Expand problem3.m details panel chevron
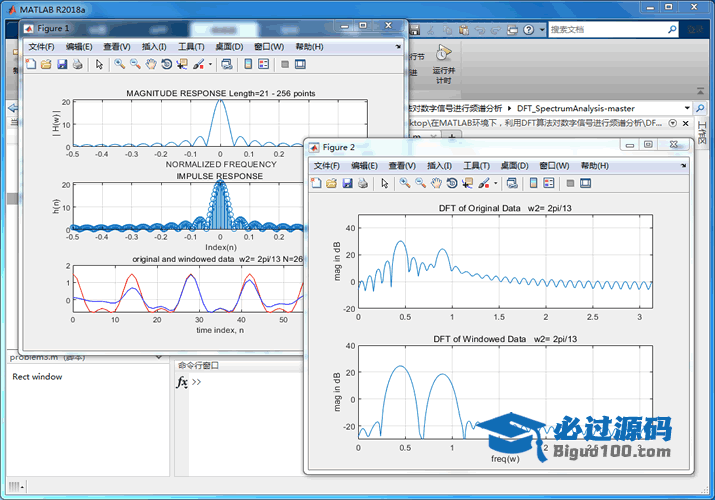Screen dimensions: 715x500 pos(158,357)
